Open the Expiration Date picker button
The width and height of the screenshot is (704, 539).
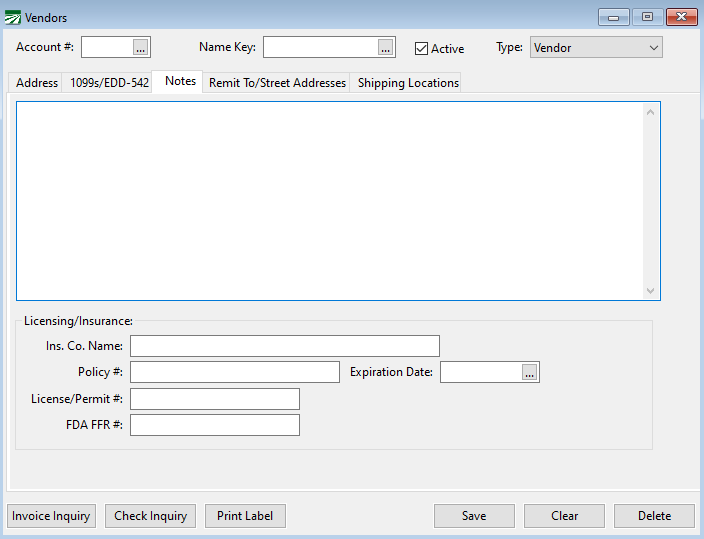(x=530, y=372)
